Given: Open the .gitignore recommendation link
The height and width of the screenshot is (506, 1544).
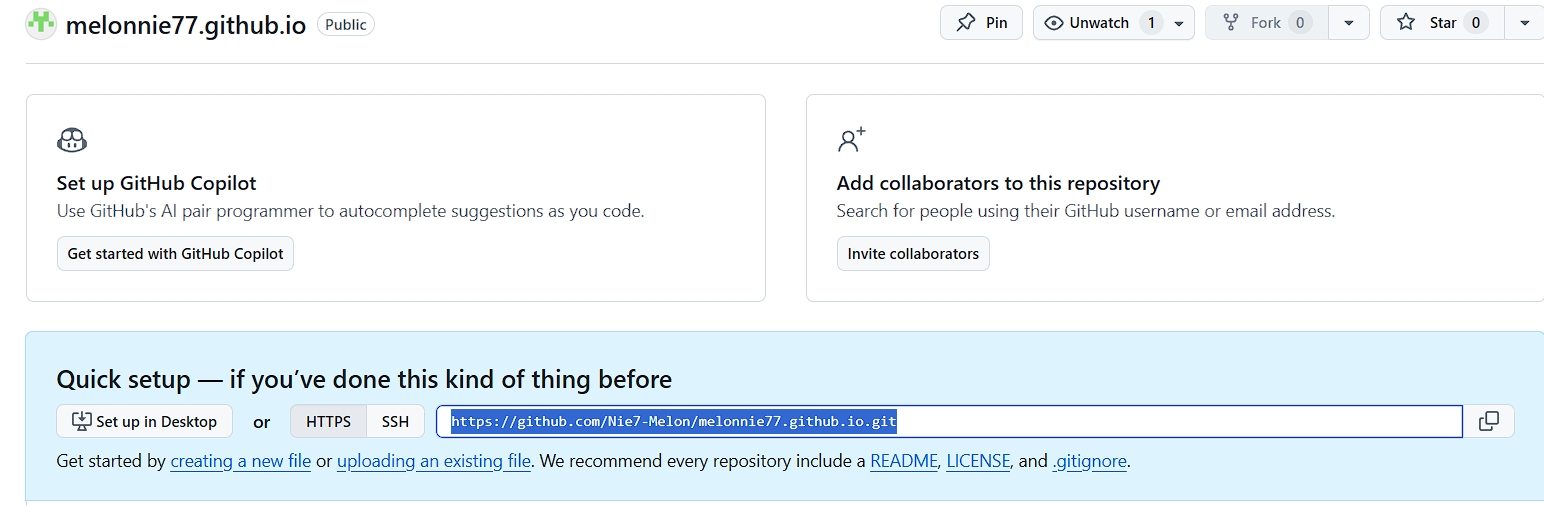Looking at the screenshot, I should coord(1090,461).
